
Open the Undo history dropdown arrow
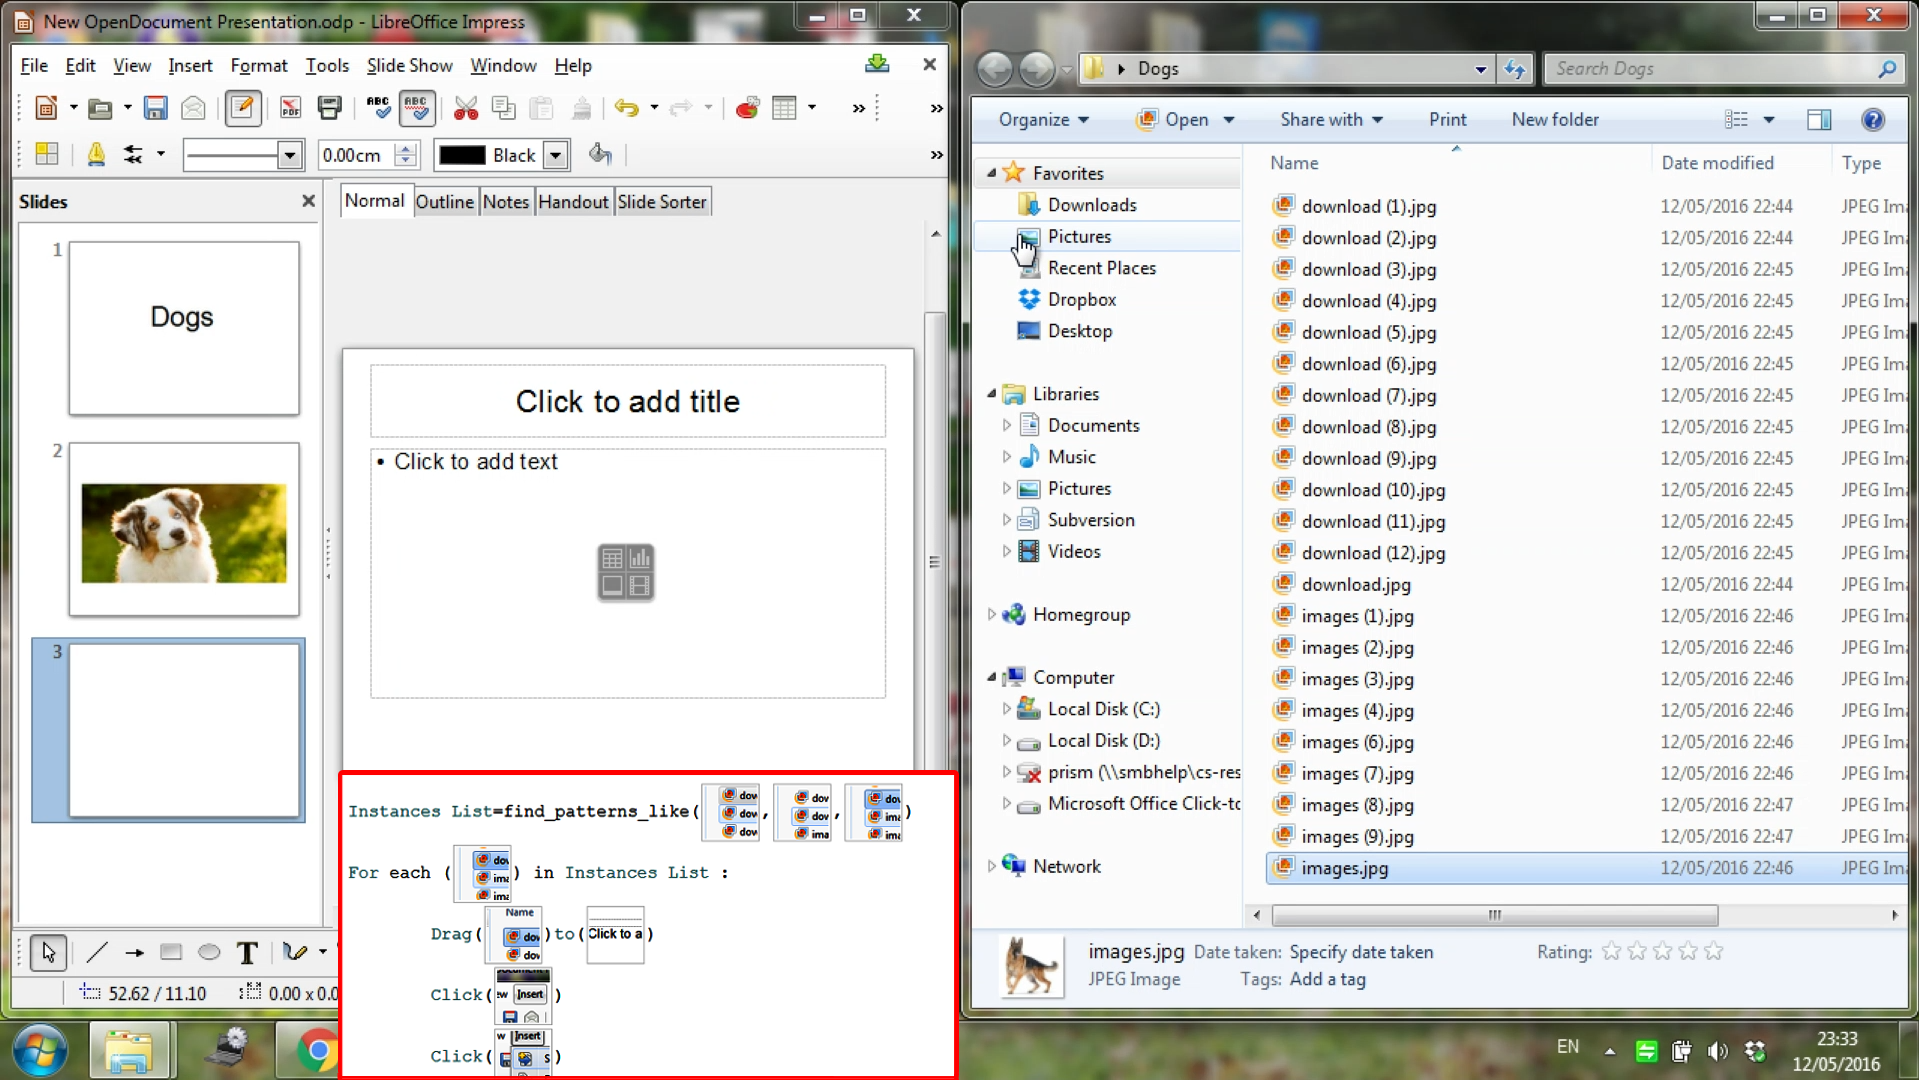[654, 108]
